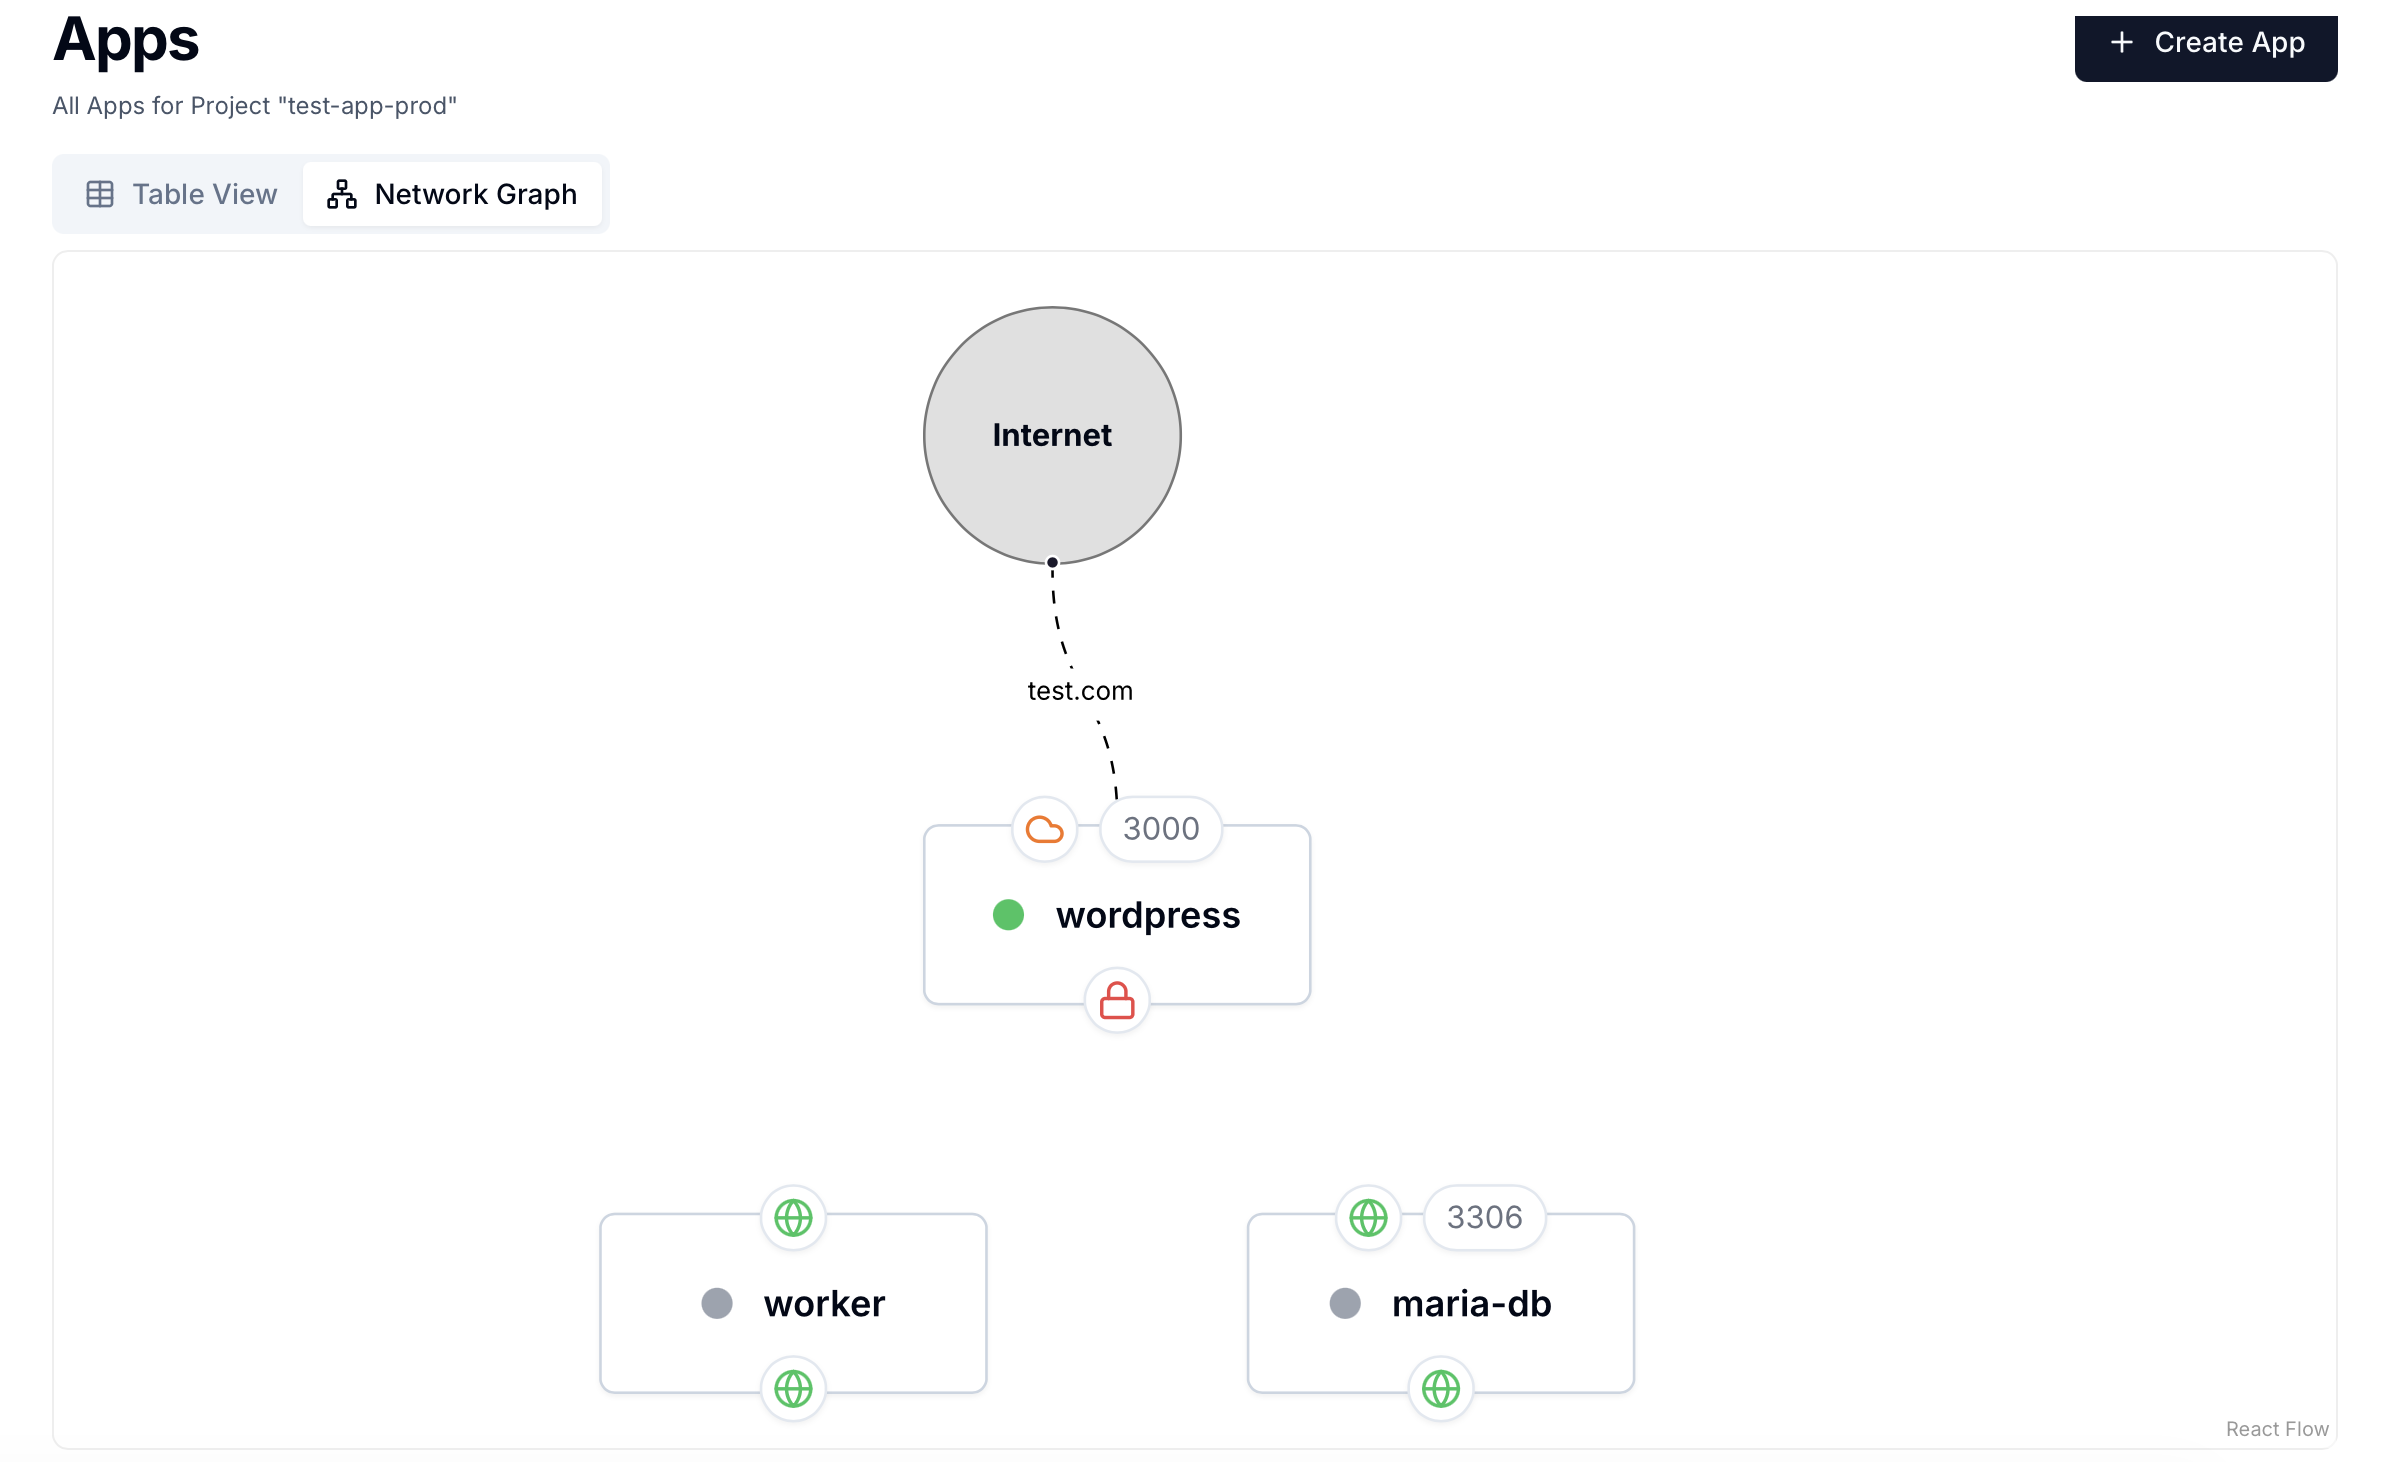
Task: Click the table grid icon beside Table View
Action: pyautogui.click(x=100, y=194)
